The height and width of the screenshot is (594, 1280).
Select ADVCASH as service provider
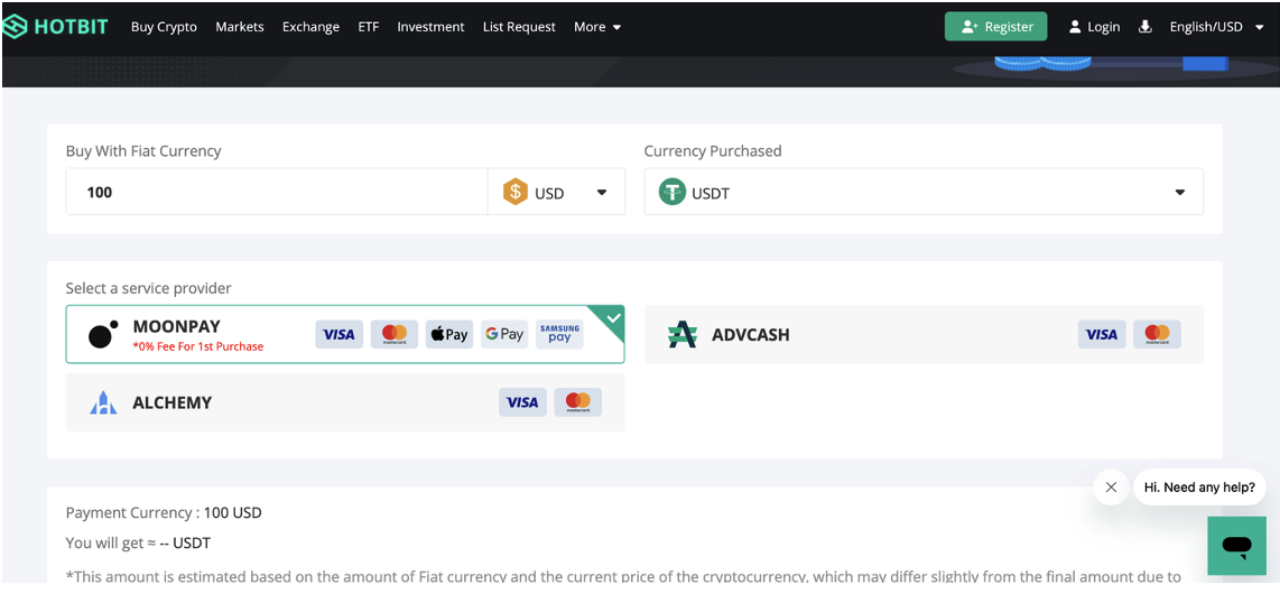click(750, 335)
